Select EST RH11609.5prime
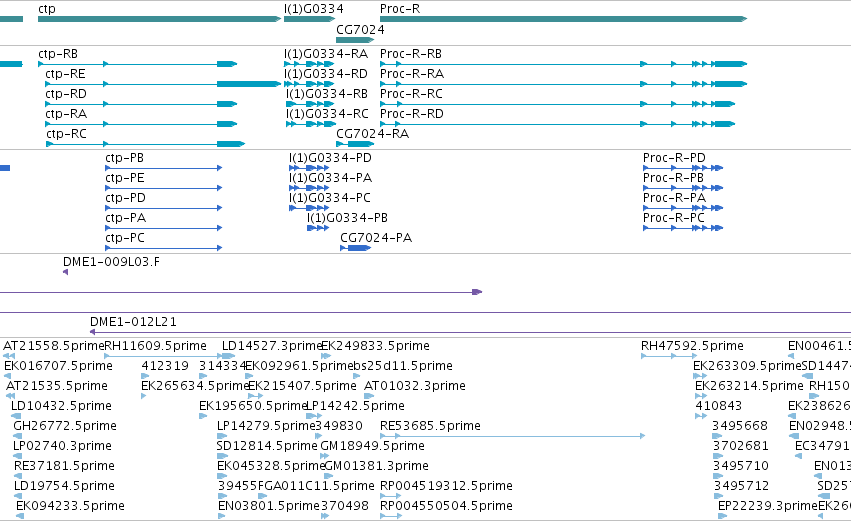The height and width of the screenshot is (521, 851). (x=155, y=346)
